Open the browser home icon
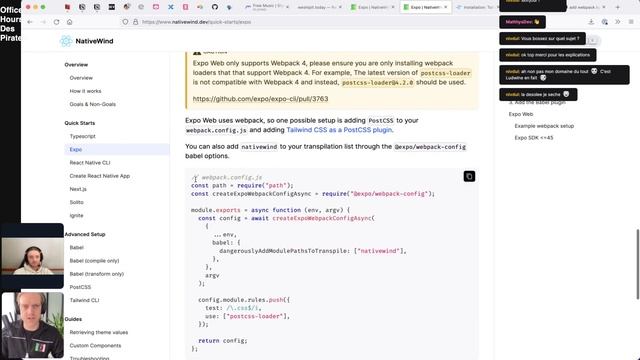This screenshot has width=640, height=360. [69, 22]
